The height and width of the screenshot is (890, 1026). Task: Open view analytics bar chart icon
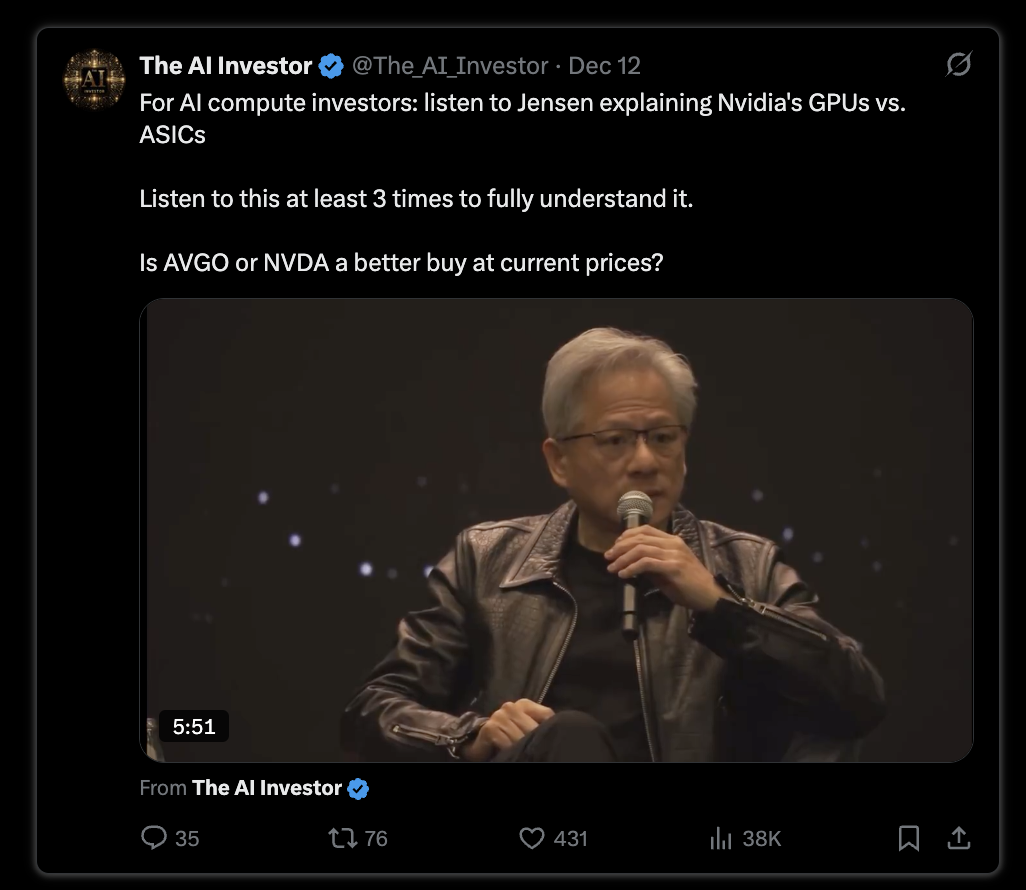(x=720, y=838)
